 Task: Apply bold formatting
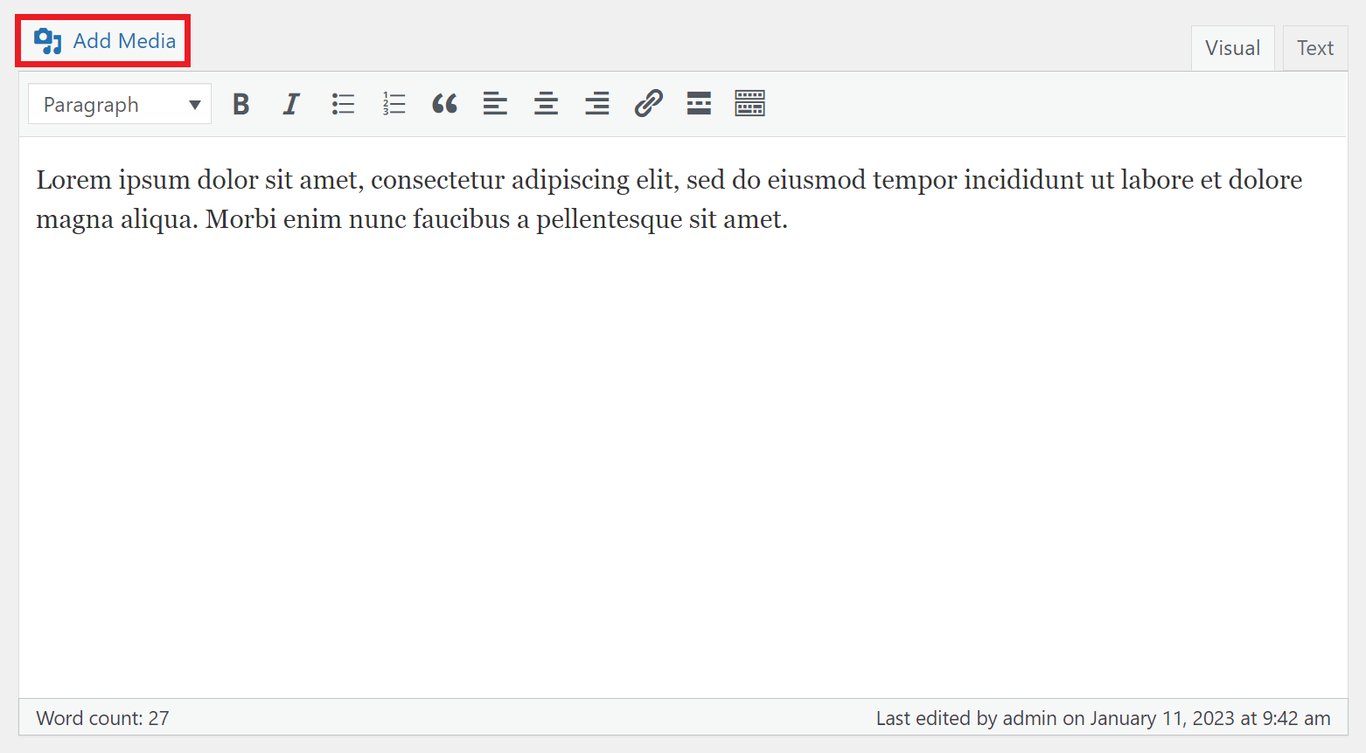pos(240,103)
